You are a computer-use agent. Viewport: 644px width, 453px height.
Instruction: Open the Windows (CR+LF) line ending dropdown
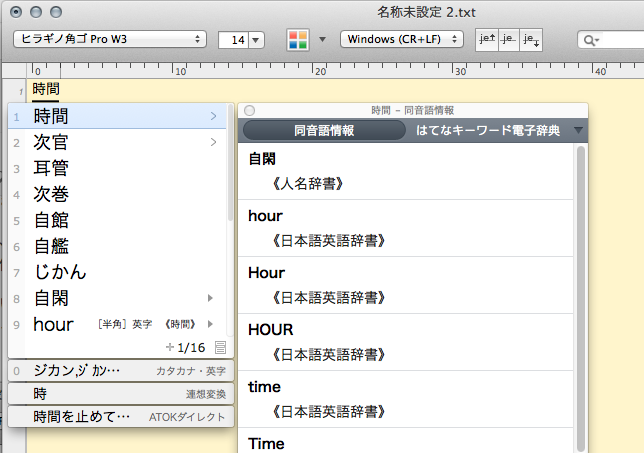(x=402, y=39)
